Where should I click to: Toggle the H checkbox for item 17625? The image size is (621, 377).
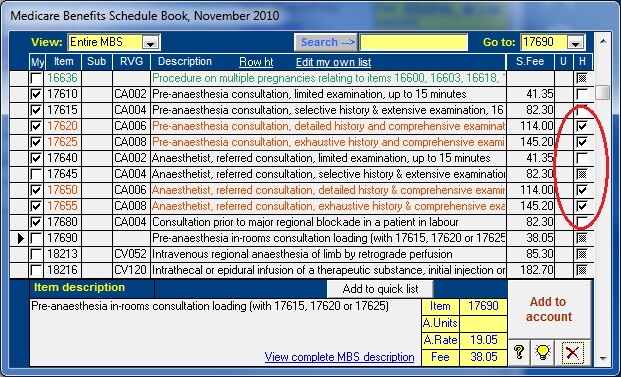[x=582, y=142]
